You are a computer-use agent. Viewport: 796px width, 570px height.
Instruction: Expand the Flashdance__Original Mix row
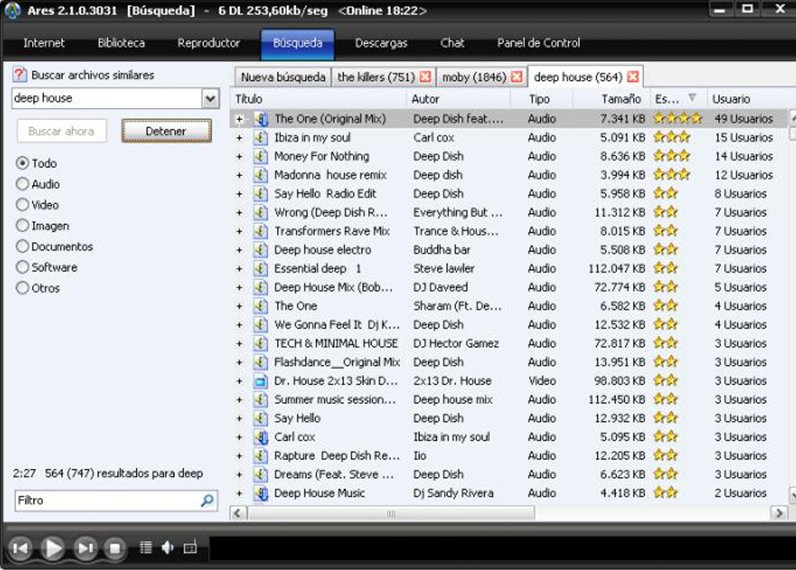click(x=239, y=363)
